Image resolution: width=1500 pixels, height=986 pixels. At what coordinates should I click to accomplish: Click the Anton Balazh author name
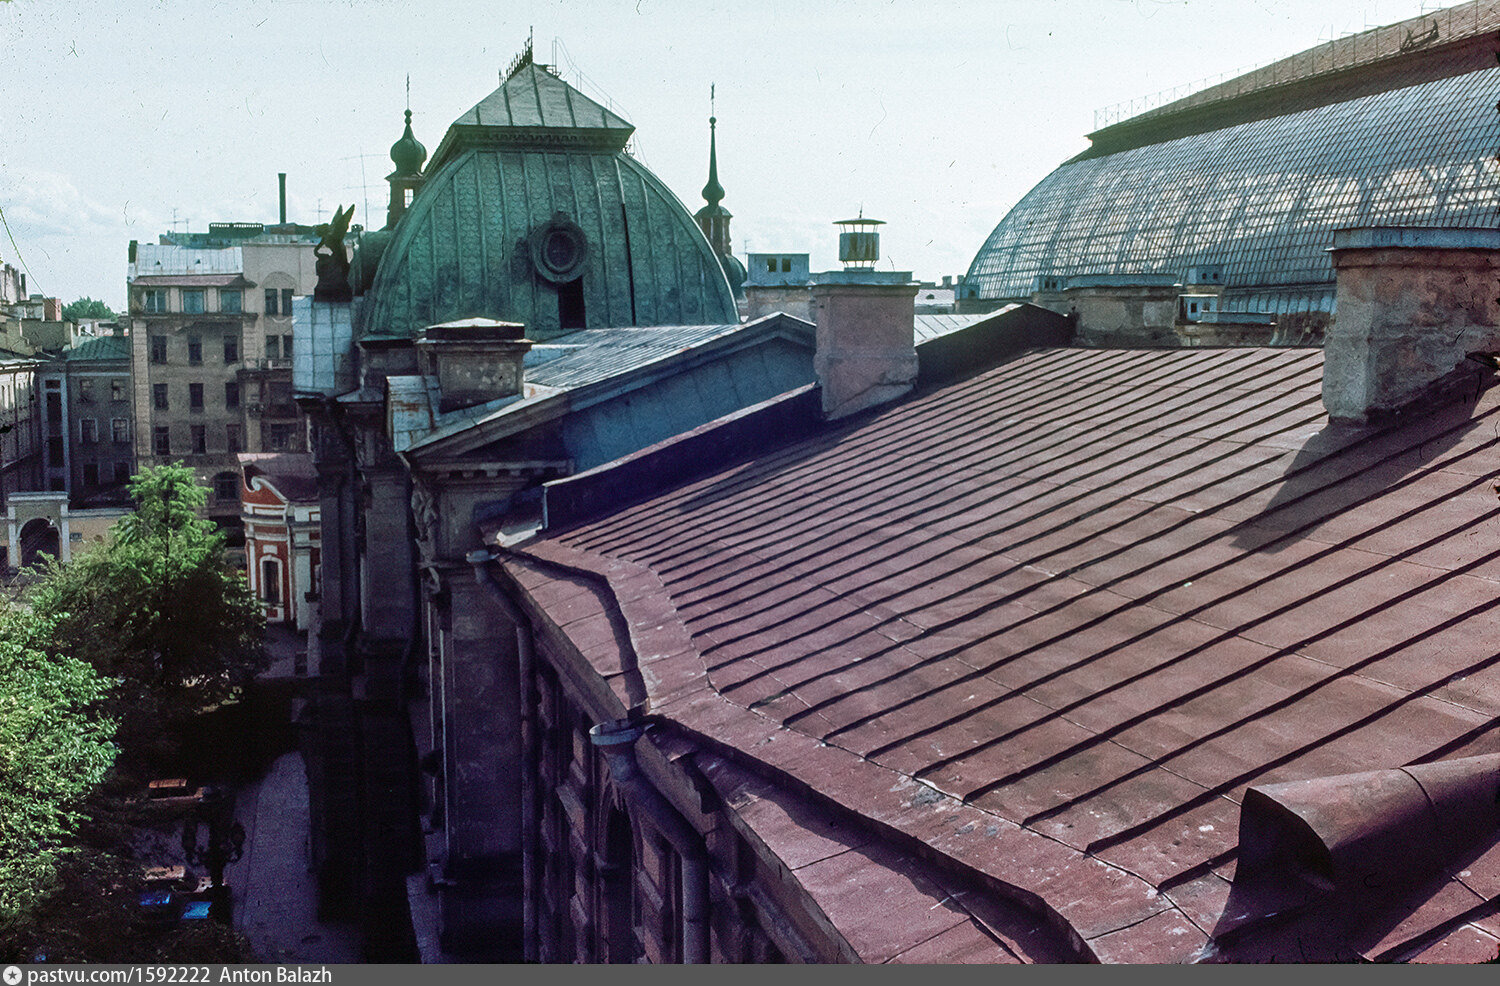click(x=275, y=976)
